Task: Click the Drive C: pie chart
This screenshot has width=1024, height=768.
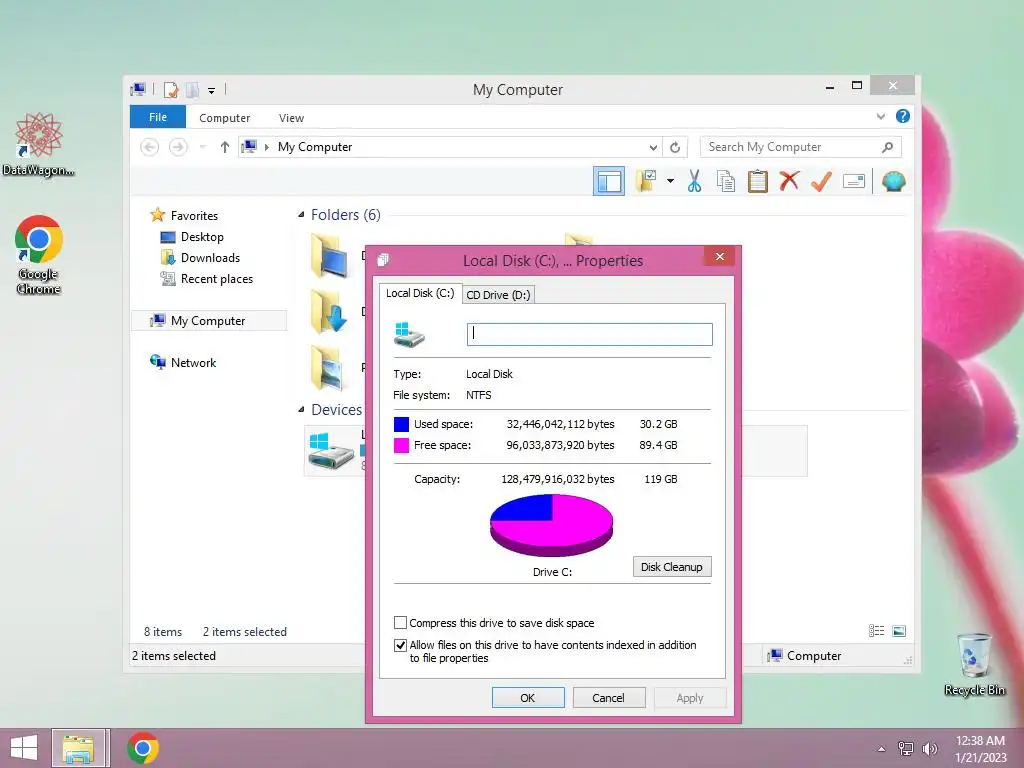Action: tap(552, 525)
